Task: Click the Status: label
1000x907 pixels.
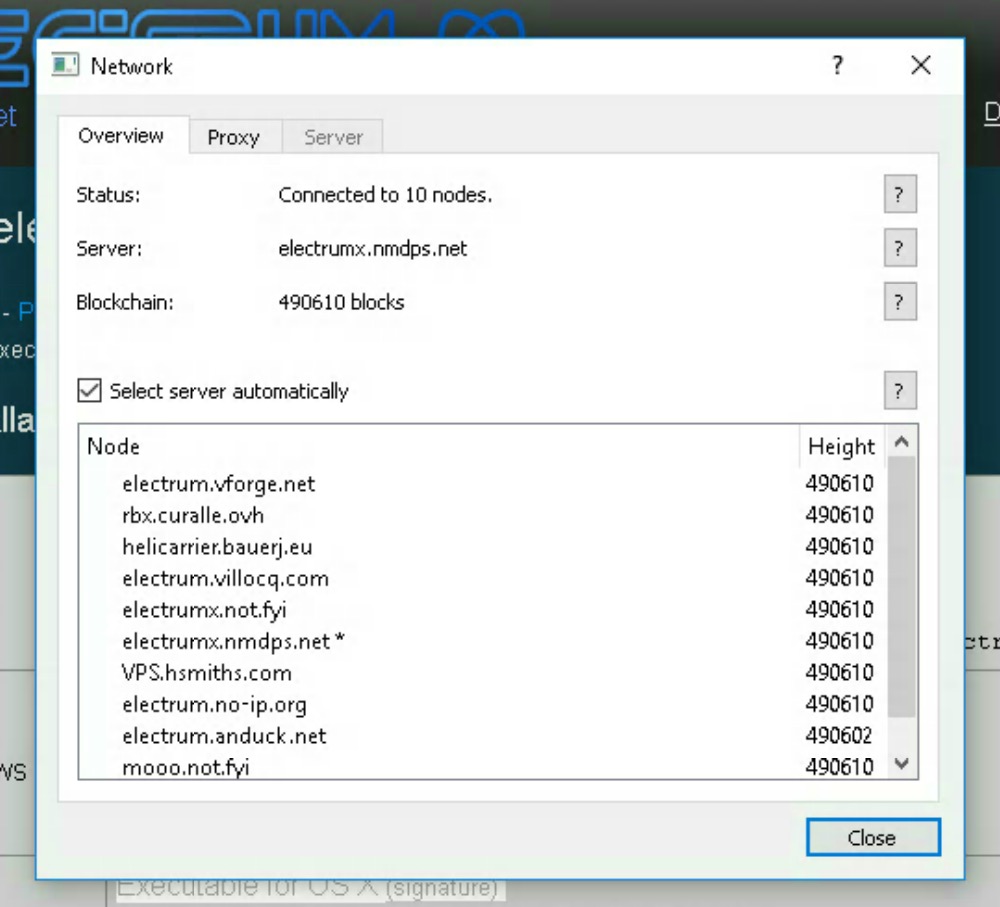Action: tap(108, 195)
